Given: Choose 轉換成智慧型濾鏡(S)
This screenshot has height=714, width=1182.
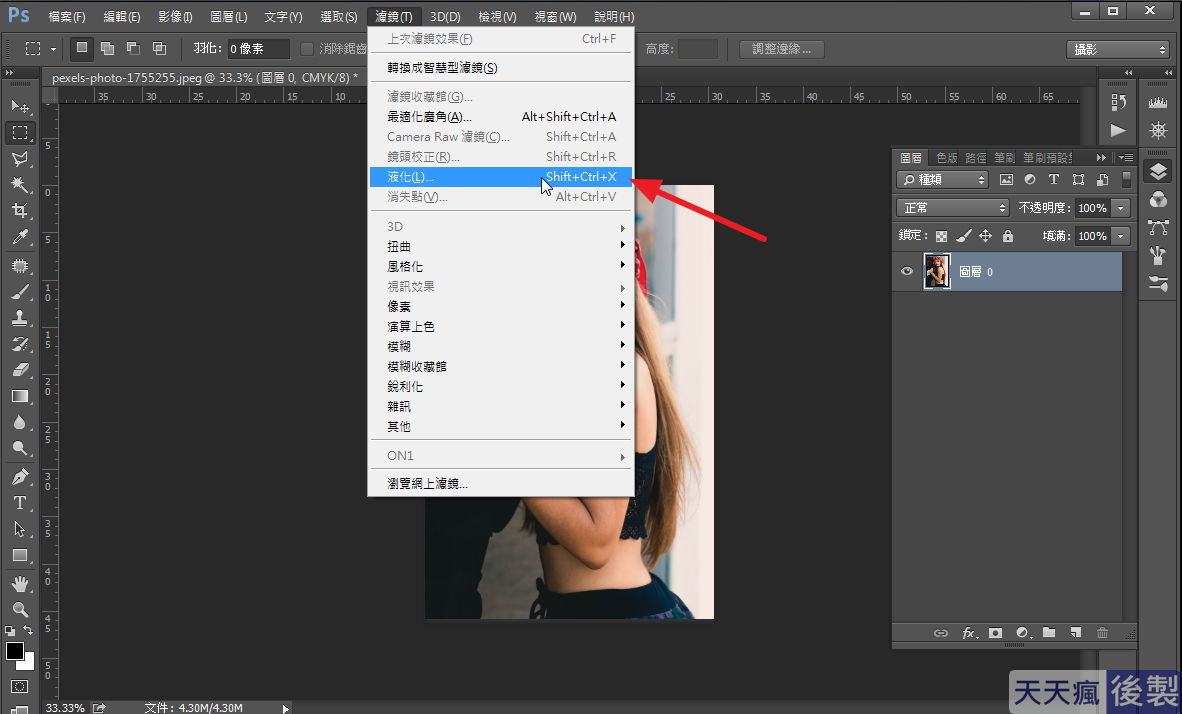Looking at the screenshot, I should pos(501,68).
